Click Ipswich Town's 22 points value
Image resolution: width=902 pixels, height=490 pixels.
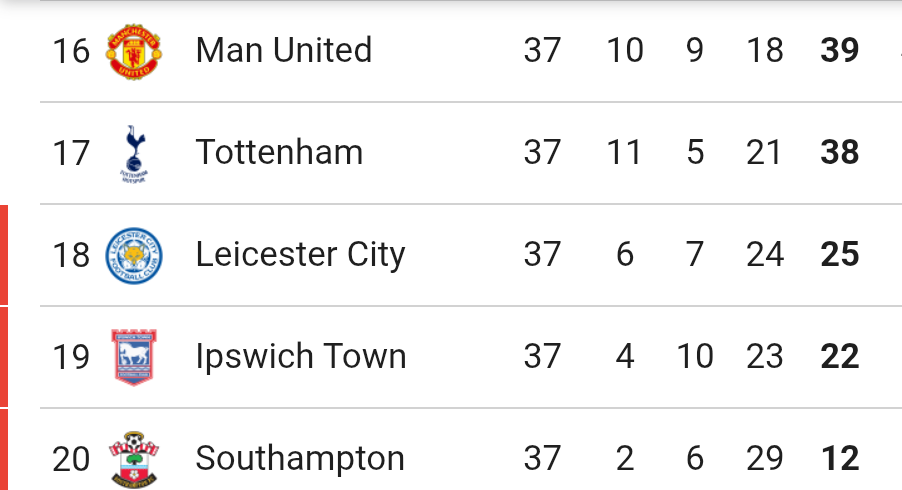840,356
